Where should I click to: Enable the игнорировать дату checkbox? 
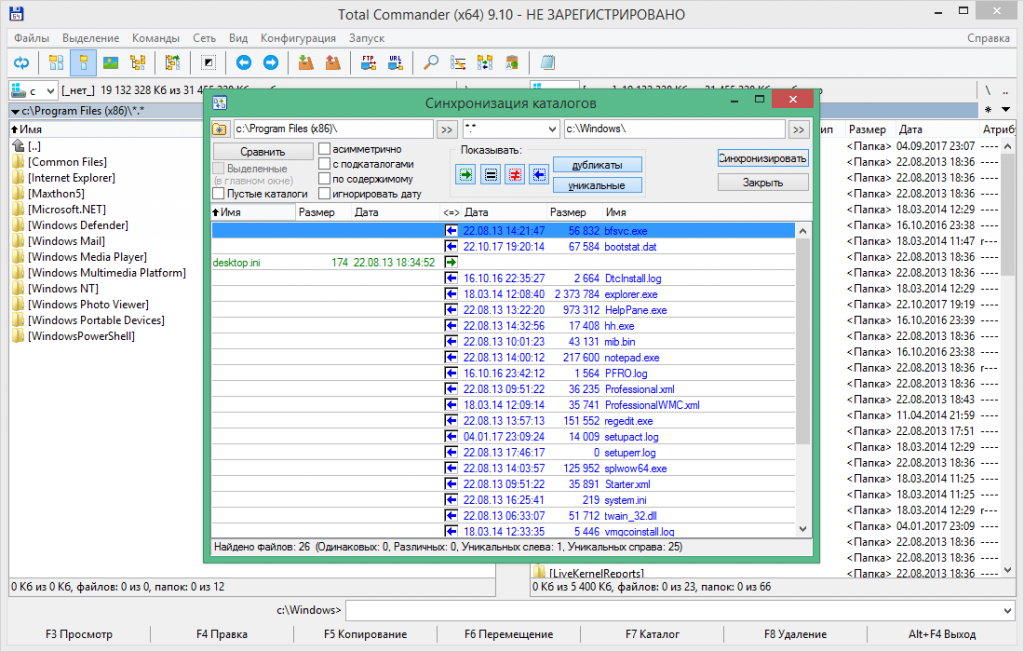325,193
